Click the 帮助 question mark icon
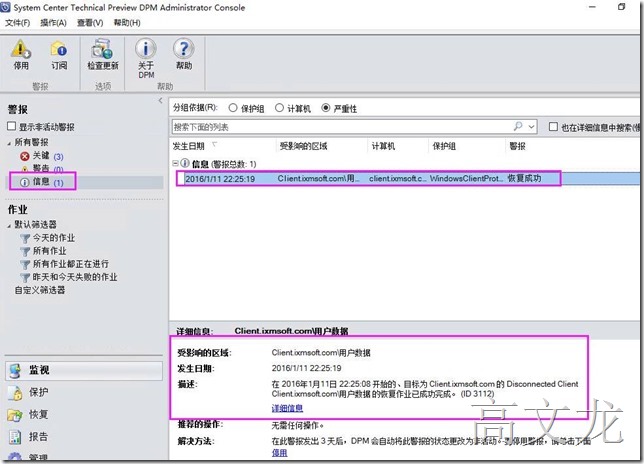 click(184, 48)
